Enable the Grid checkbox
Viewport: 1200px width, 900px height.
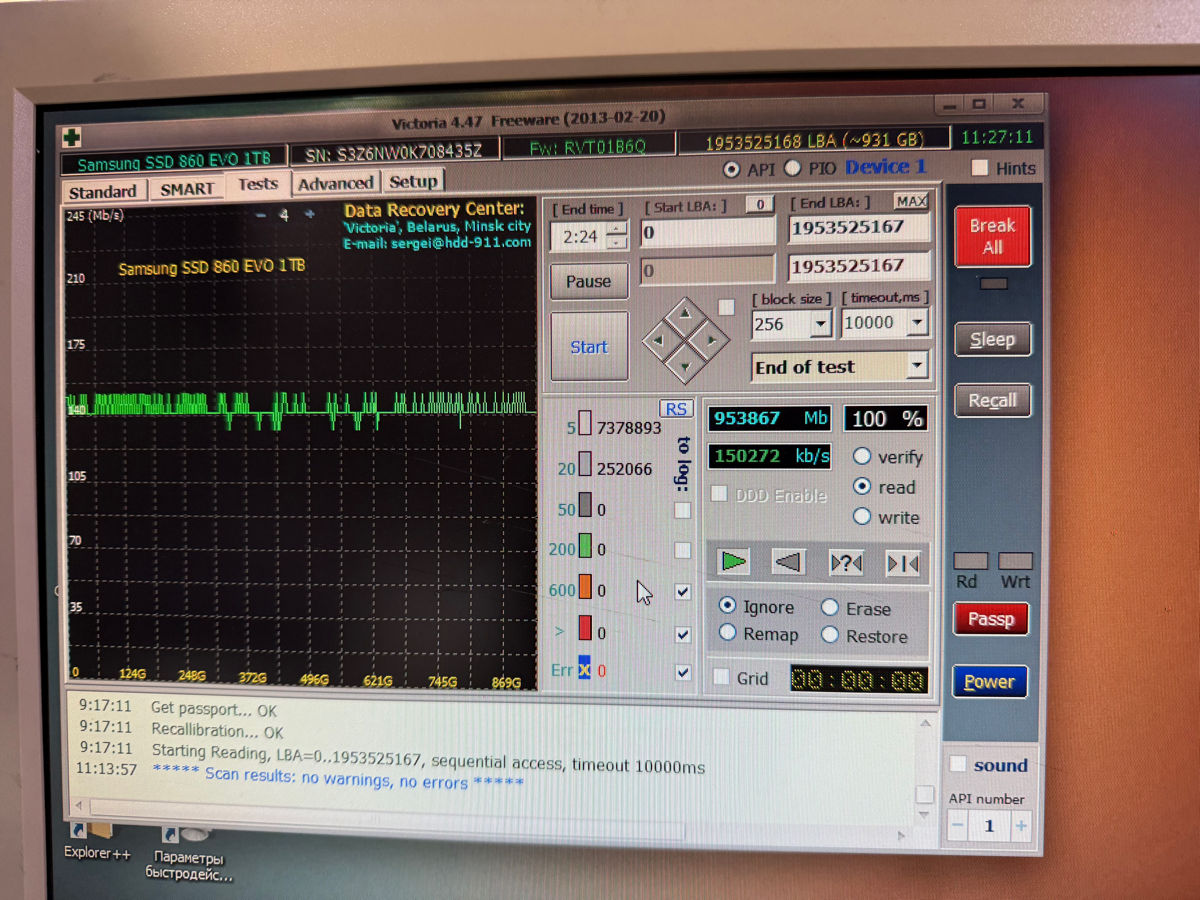click(721, 678)
